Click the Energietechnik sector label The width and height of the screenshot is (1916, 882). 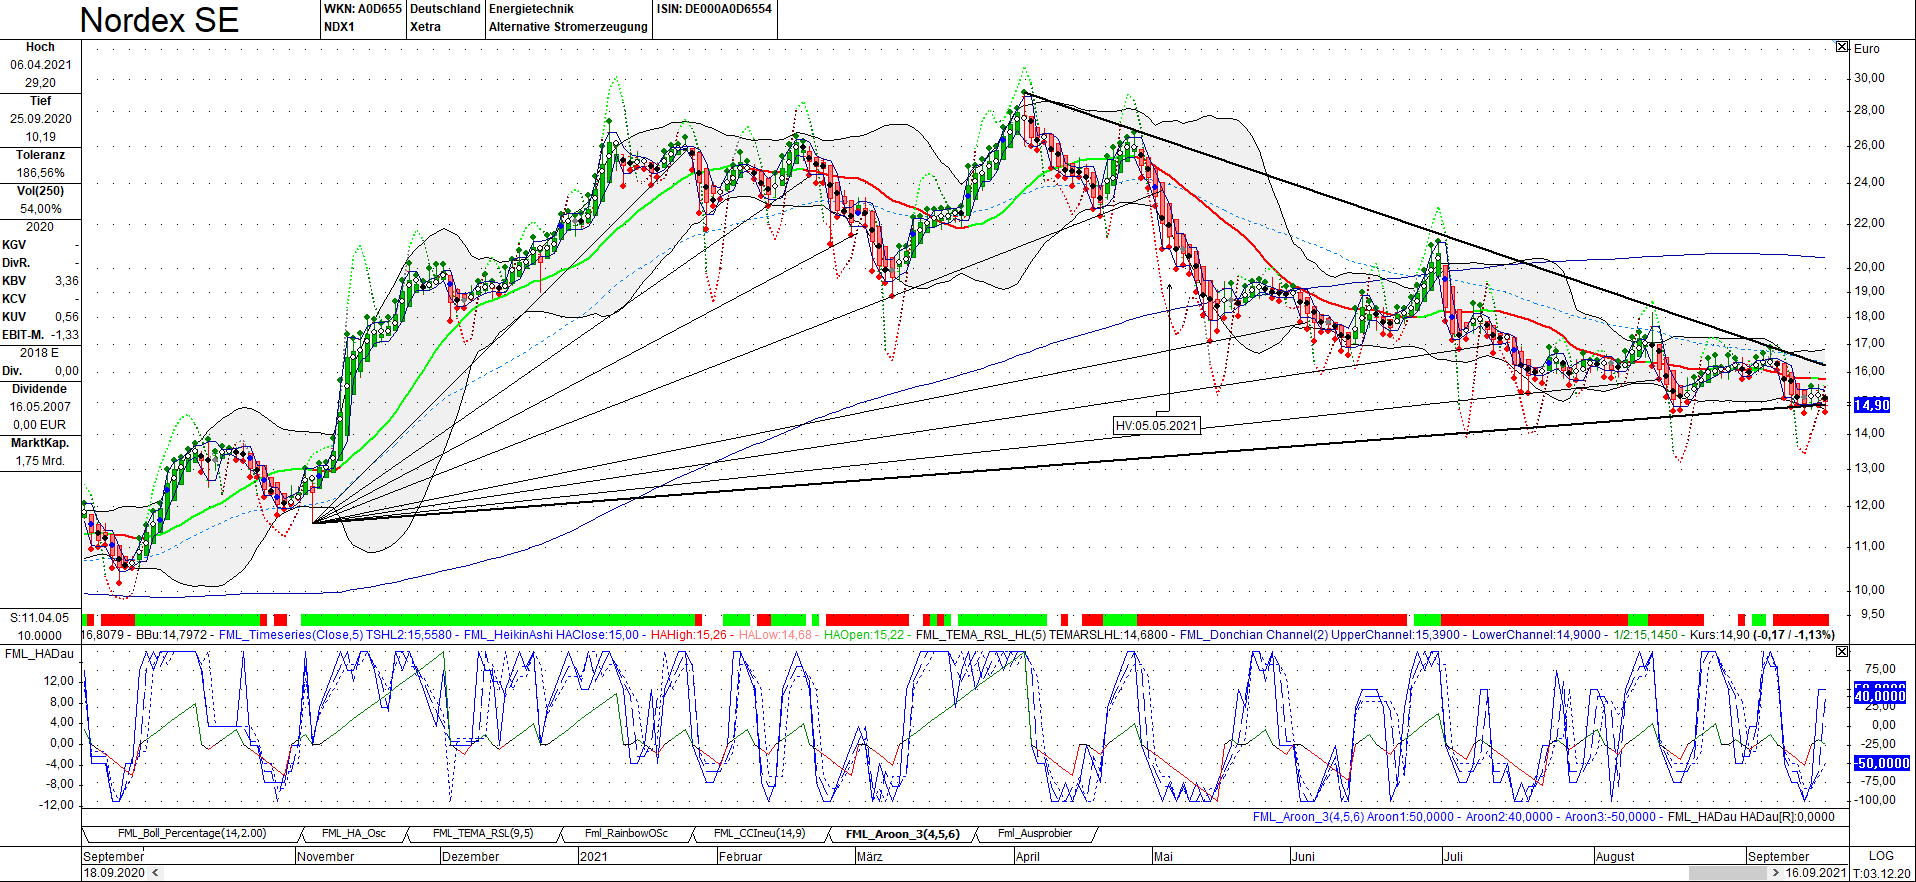(x=531, y=9)
